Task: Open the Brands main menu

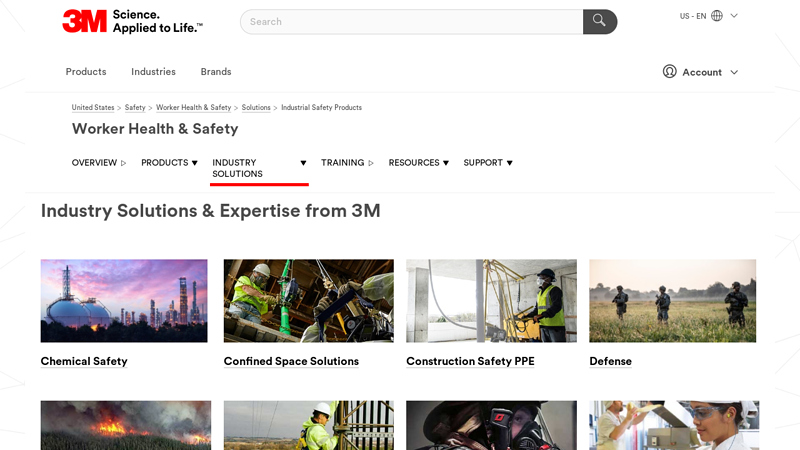Action: click(x=216, y=72)
